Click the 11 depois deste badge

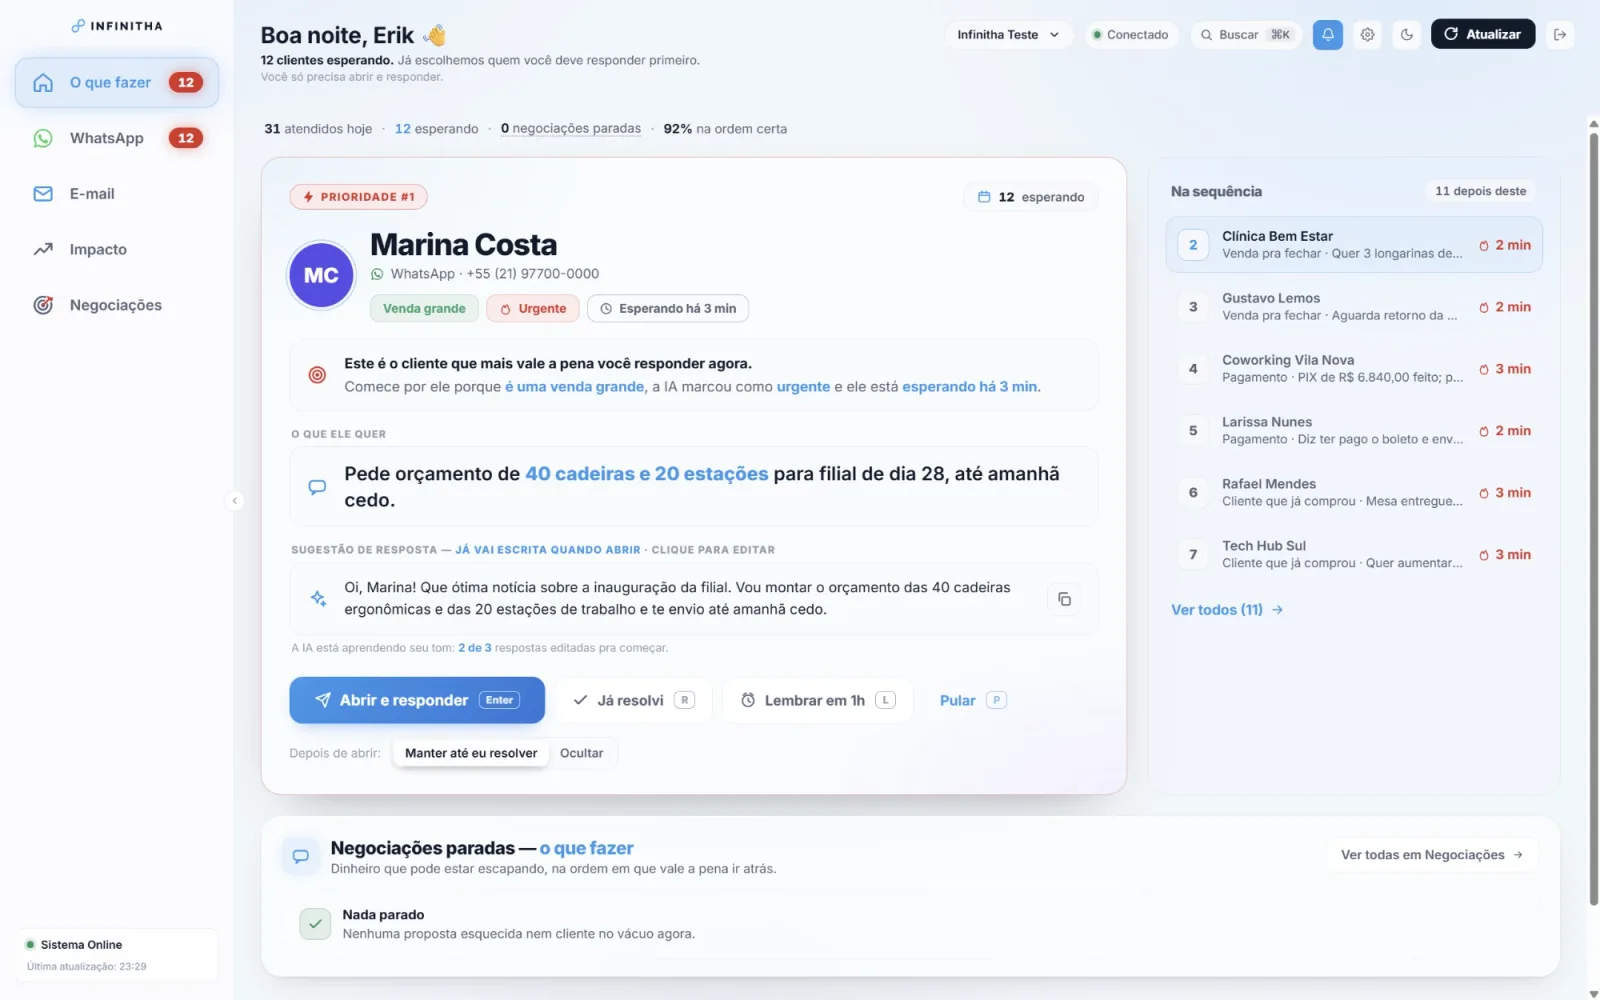click(1481, 191)
